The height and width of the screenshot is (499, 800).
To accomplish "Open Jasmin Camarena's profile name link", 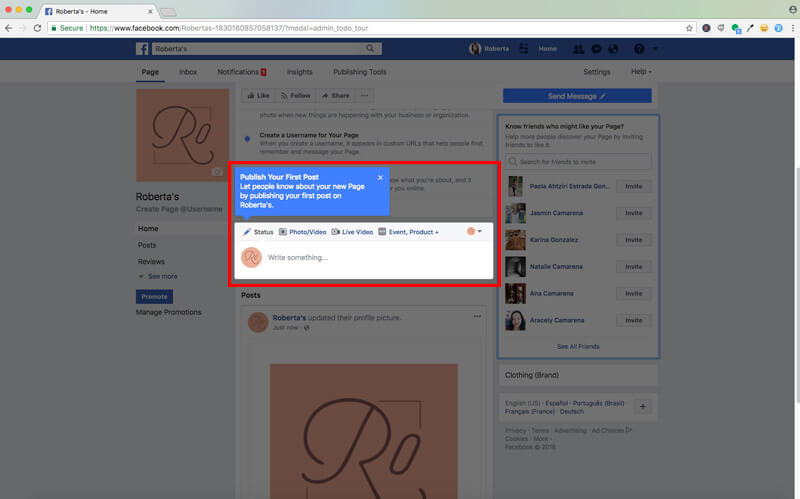I will point(556,213).
